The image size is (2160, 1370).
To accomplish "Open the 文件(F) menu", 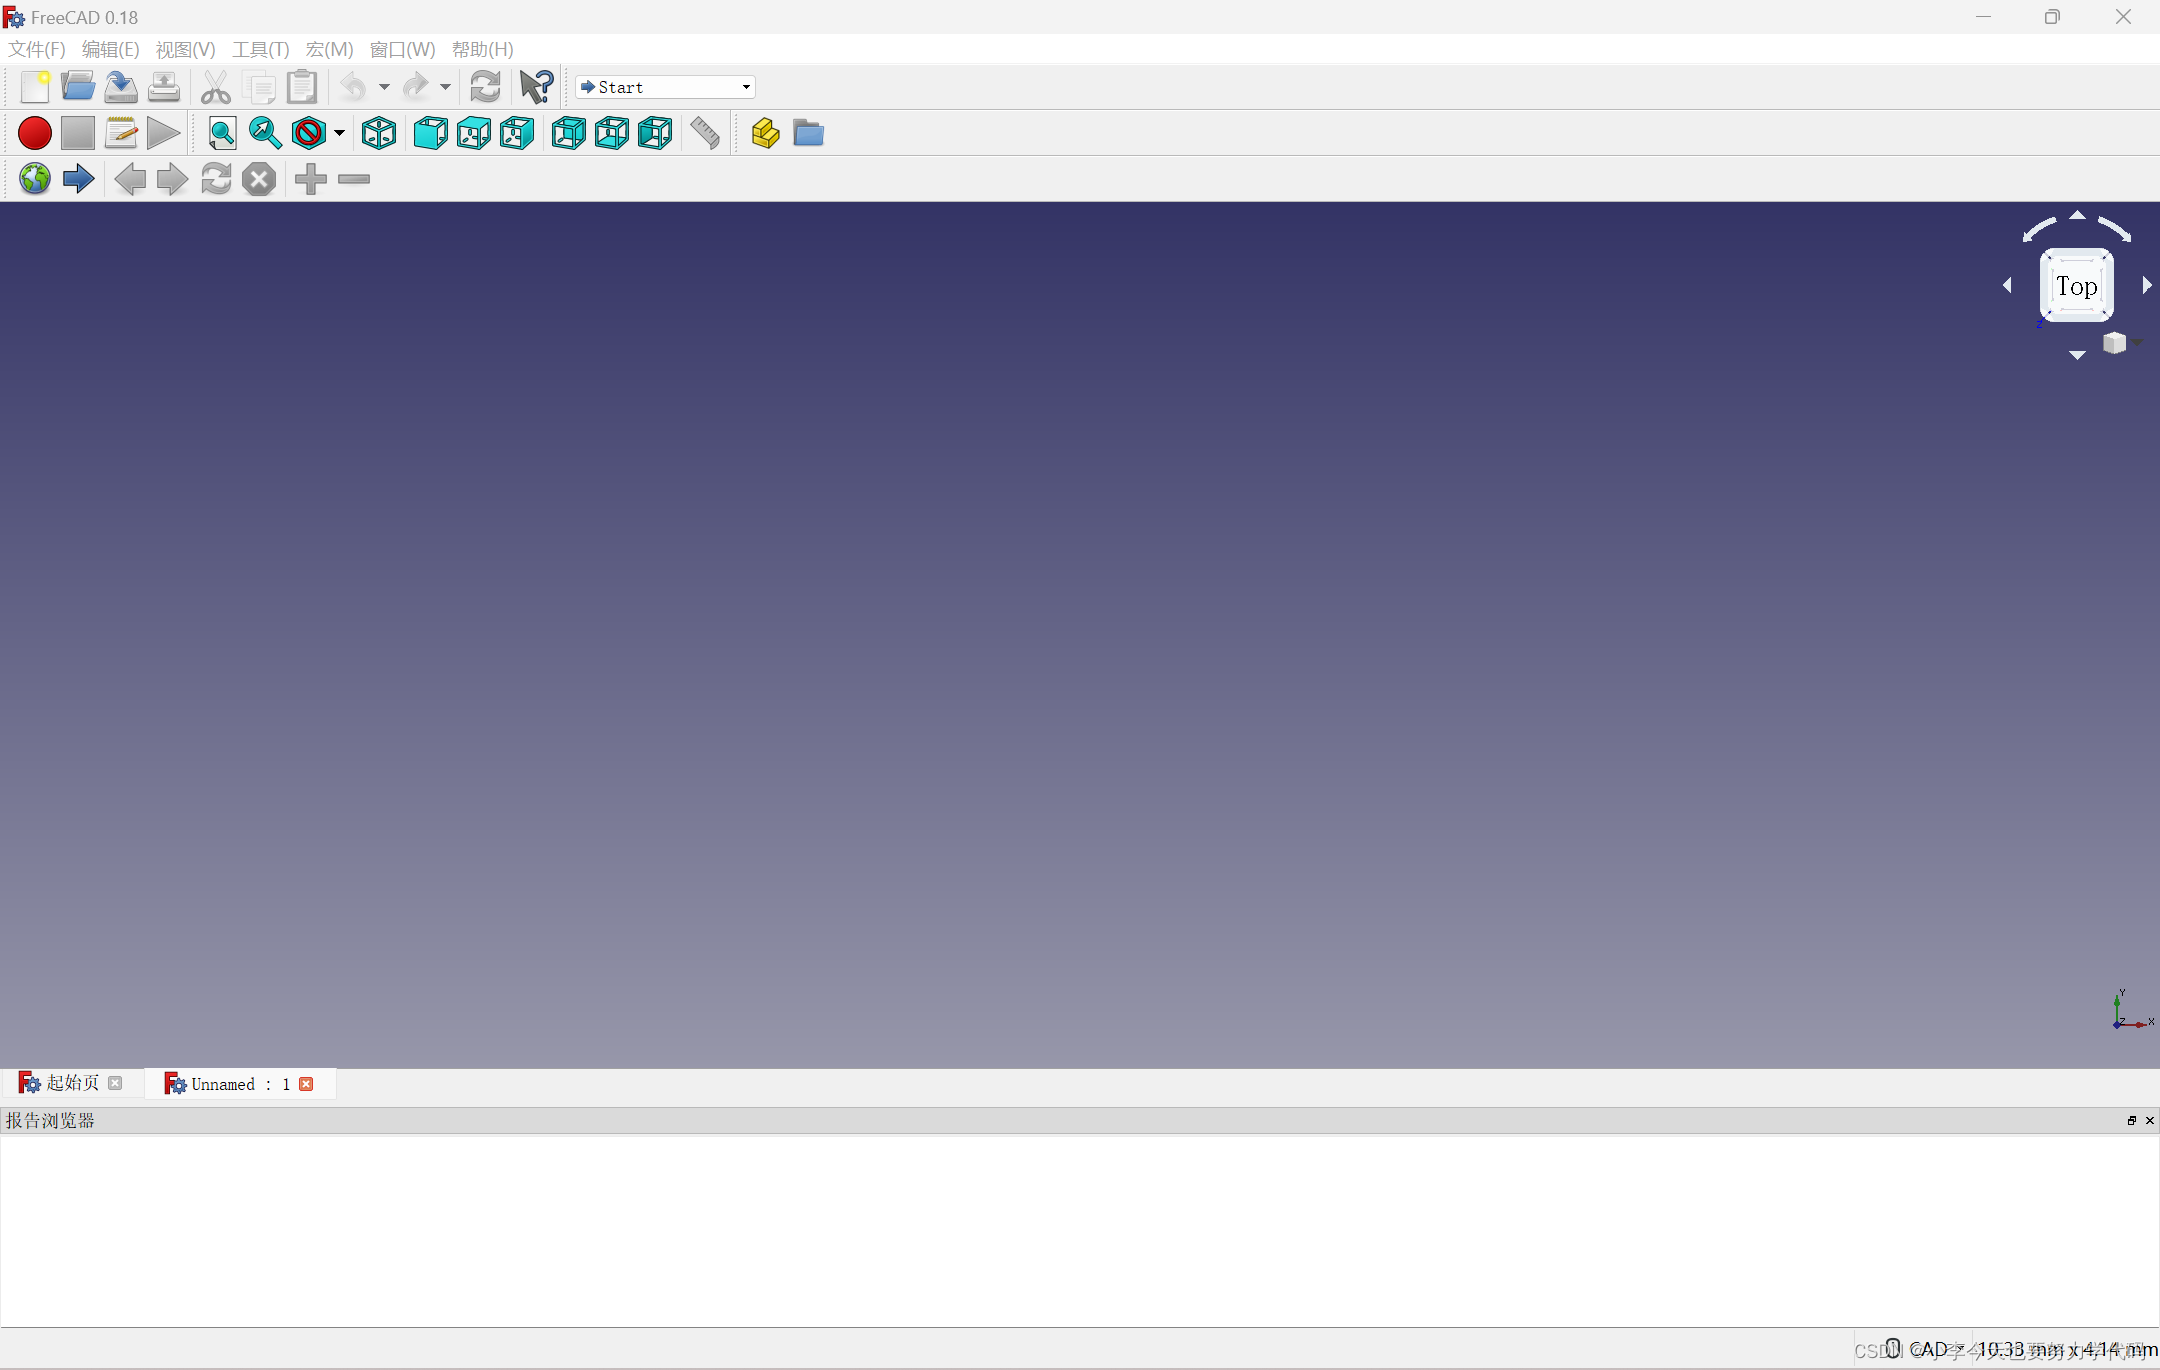I will pos(35,49).
